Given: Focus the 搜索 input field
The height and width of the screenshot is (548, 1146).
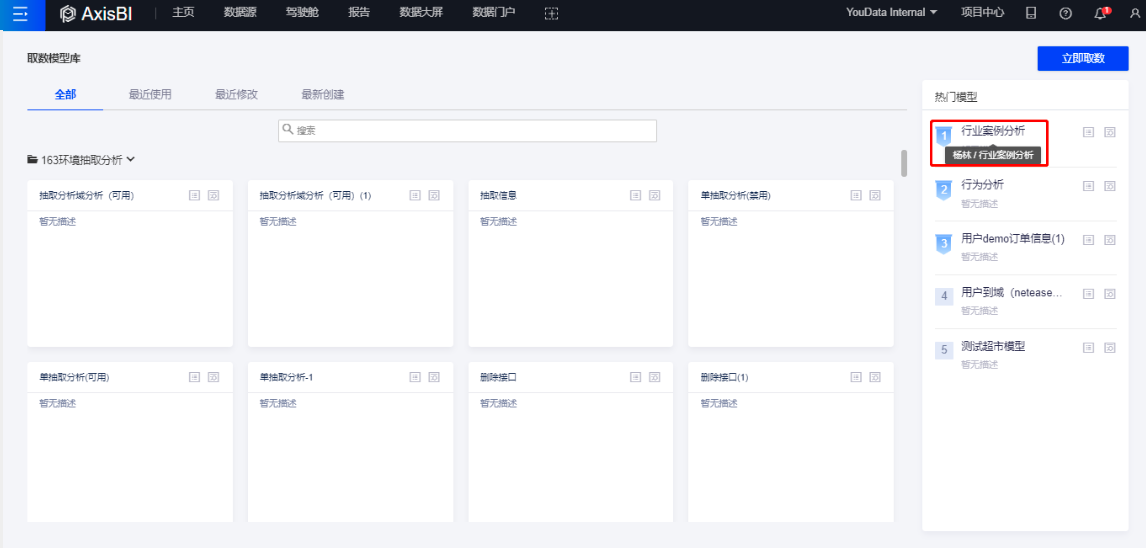Looking at the screenshot, I should tap(467, 131).
